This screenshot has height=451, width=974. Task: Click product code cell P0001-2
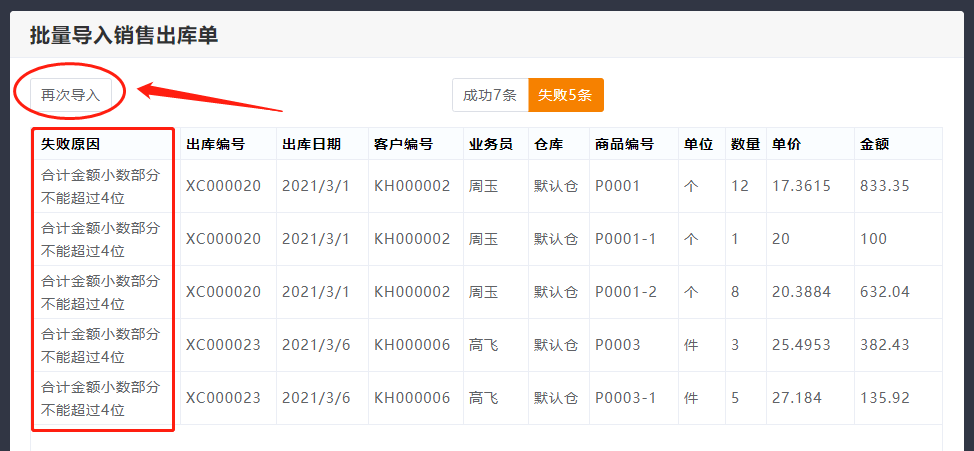(x=626, y=292)
